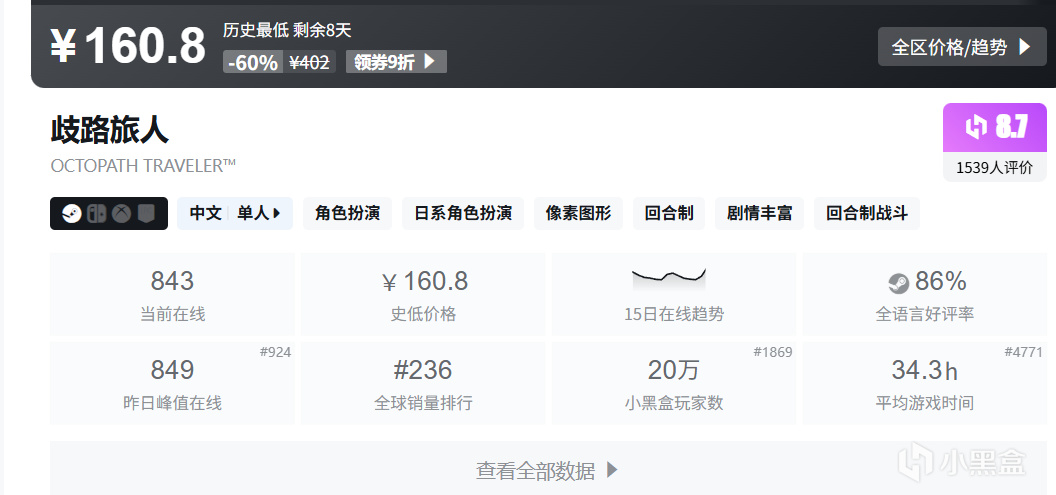
Task: Click the 86% 全语言好评率 card
Action: tap(925, 294)
